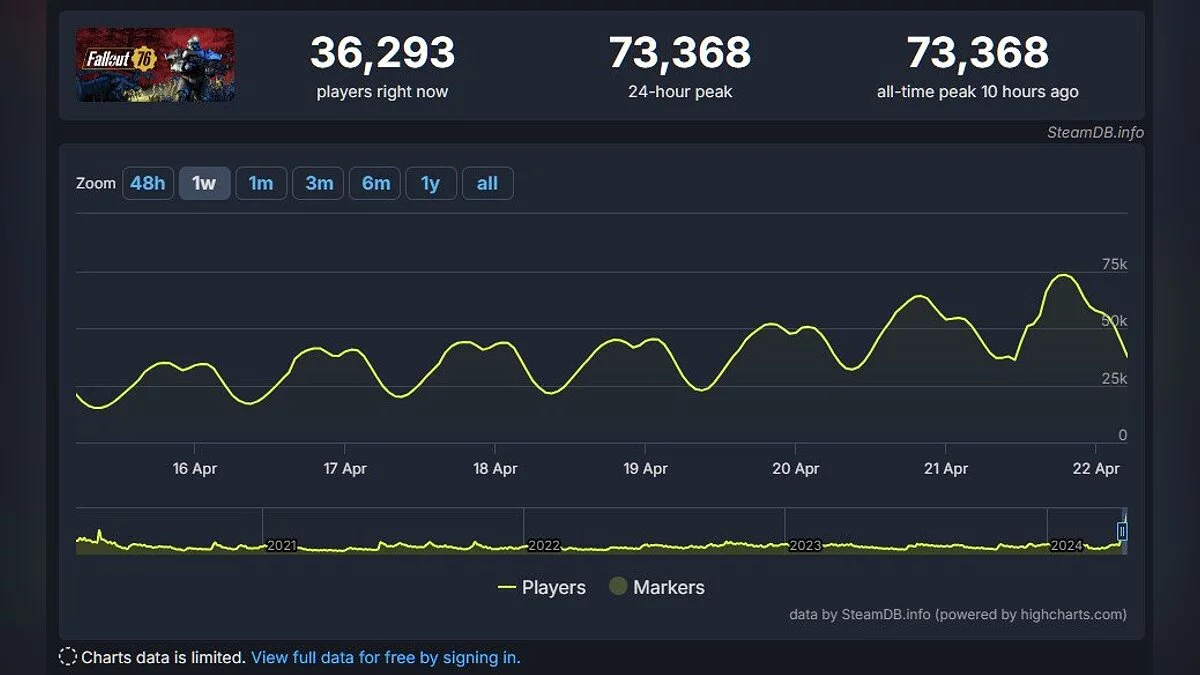Click the '17 Apr' x-axis label
1200x675 pixels.
(345, 468)
